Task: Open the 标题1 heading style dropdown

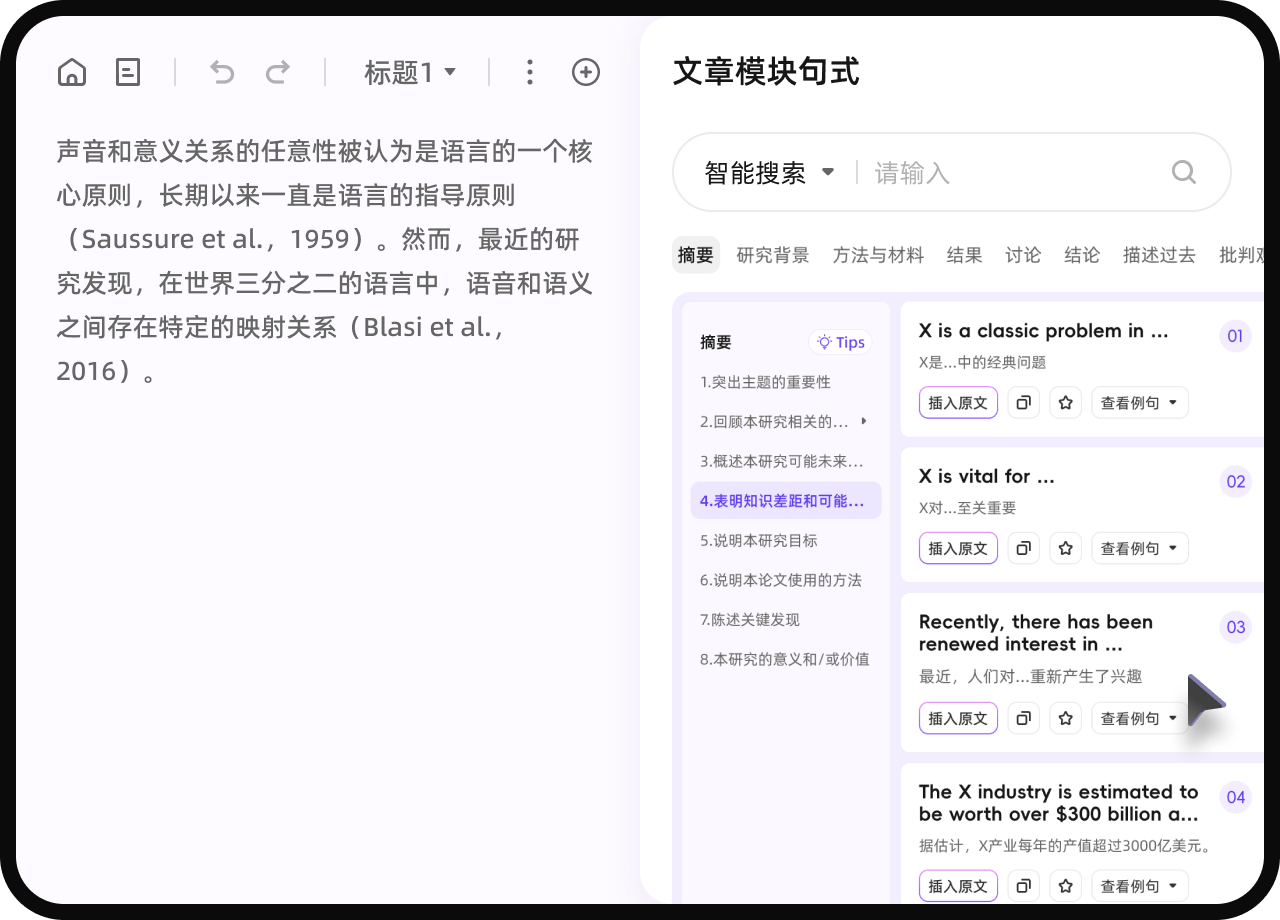Action: click(x=410, y=71)
